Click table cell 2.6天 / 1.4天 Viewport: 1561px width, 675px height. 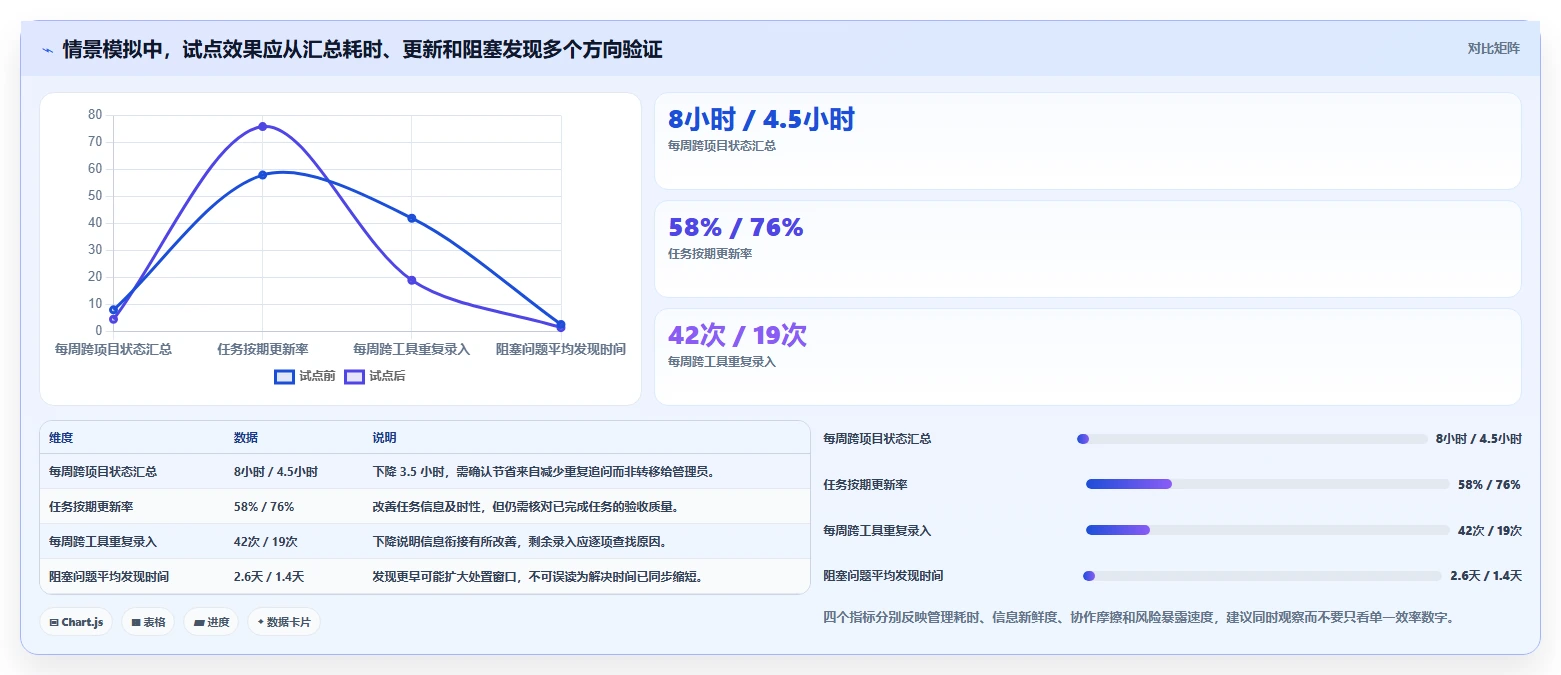(269, 577)
